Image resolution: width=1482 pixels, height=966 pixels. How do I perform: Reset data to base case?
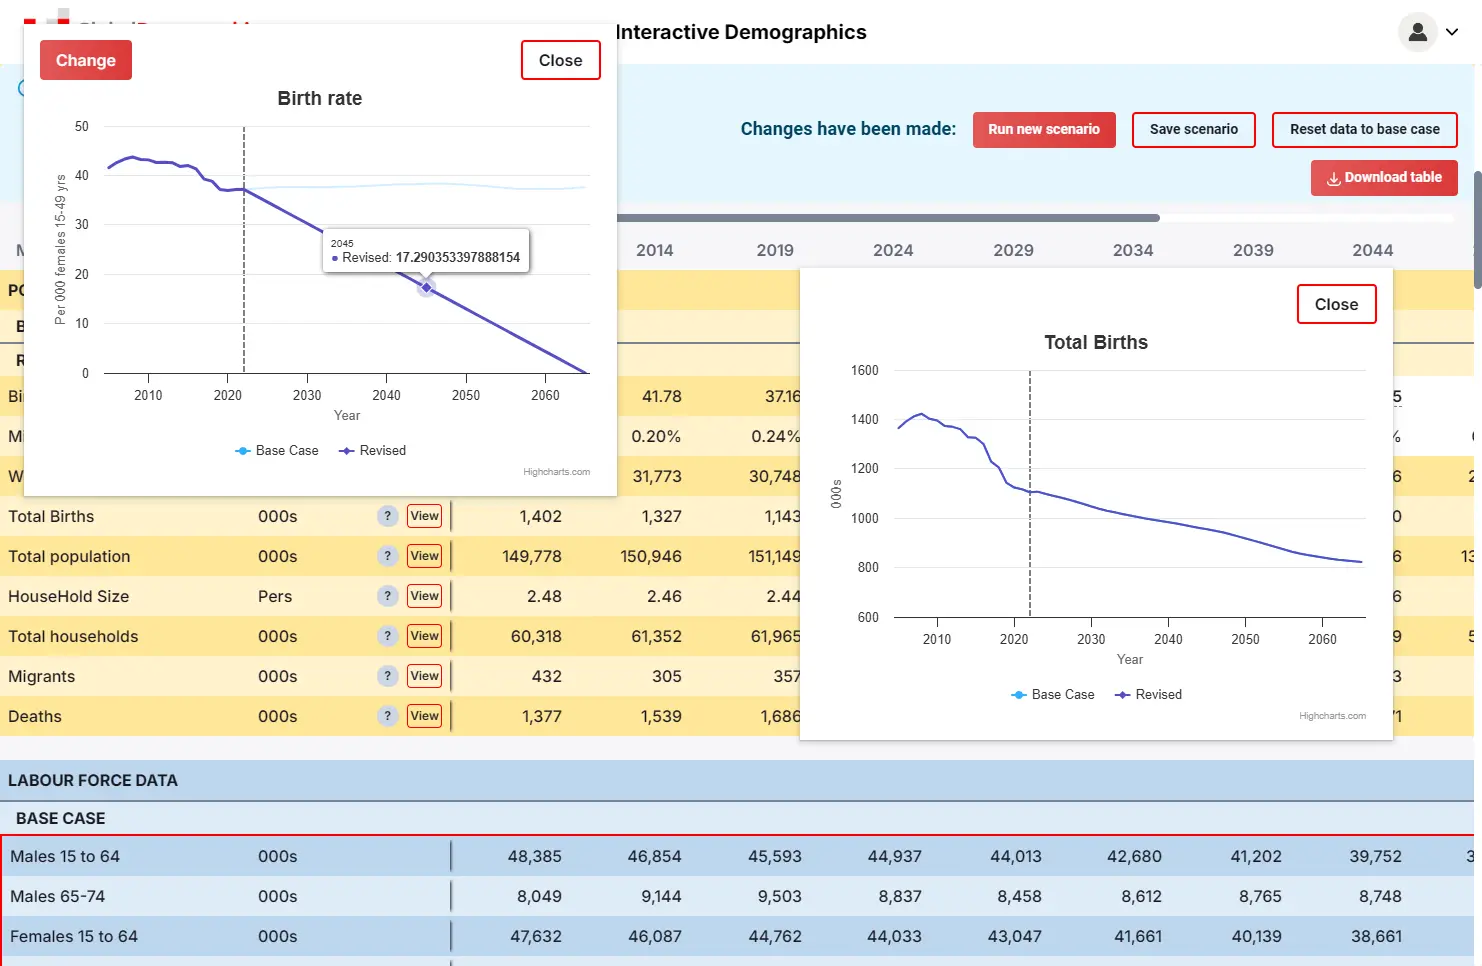(1364, 130)
